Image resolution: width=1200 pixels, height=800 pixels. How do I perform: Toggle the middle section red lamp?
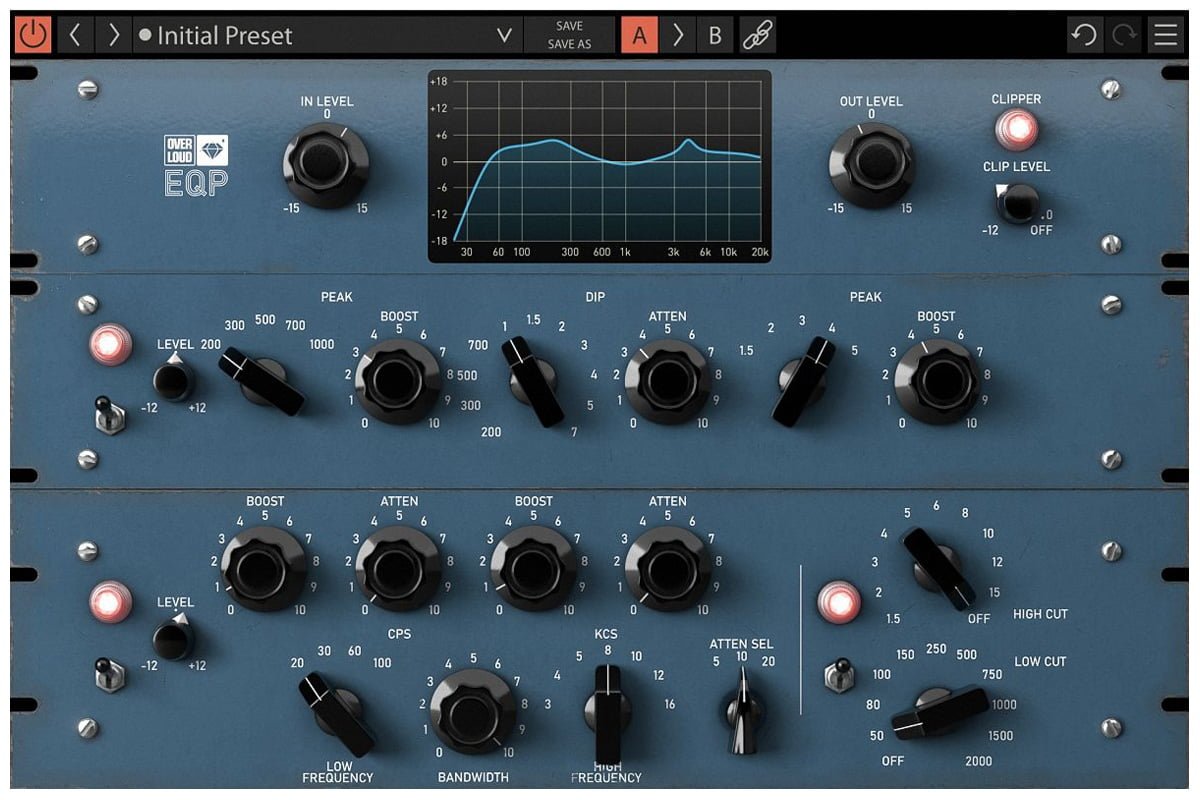point(110,344)
